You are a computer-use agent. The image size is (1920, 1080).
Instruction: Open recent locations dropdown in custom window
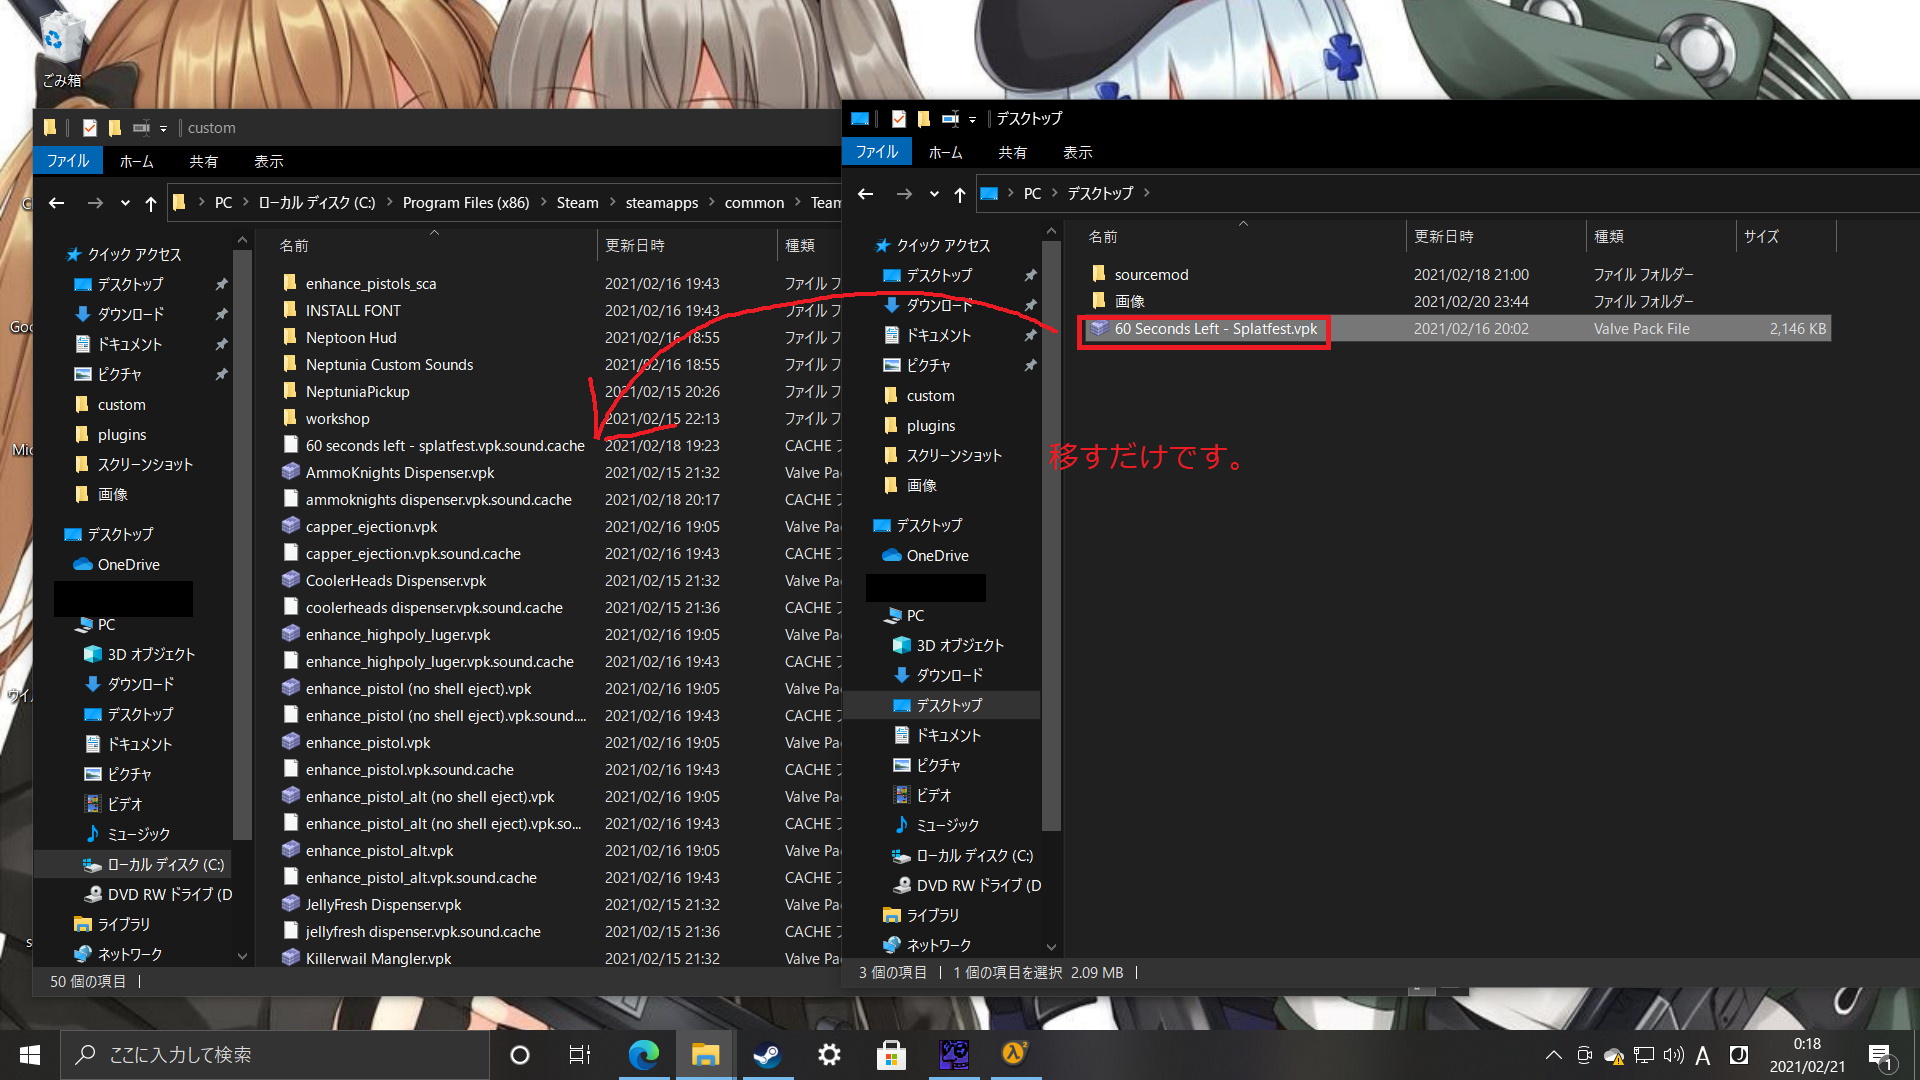click(125, 203)
